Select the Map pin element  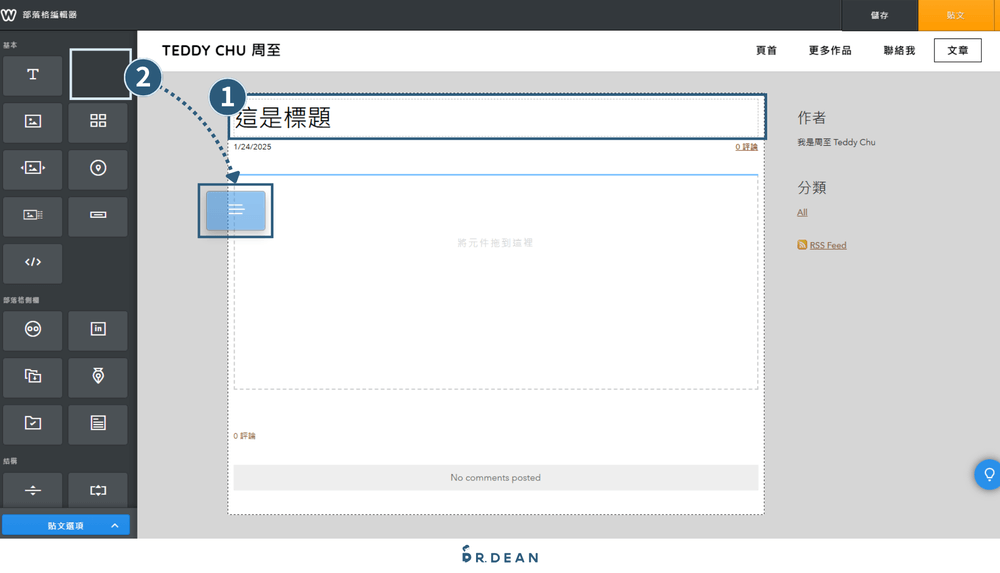[x=98, y=169]
